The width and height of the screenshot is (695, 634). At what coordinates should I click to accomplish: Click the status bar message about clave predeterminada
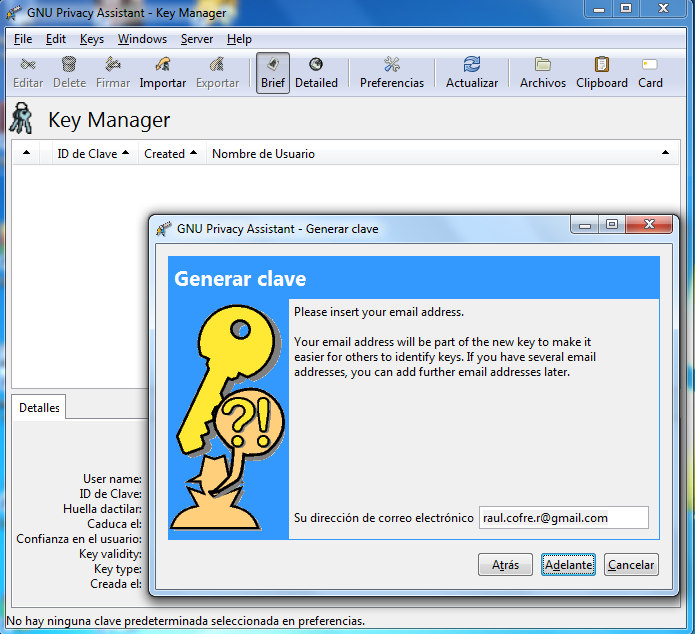186,621
